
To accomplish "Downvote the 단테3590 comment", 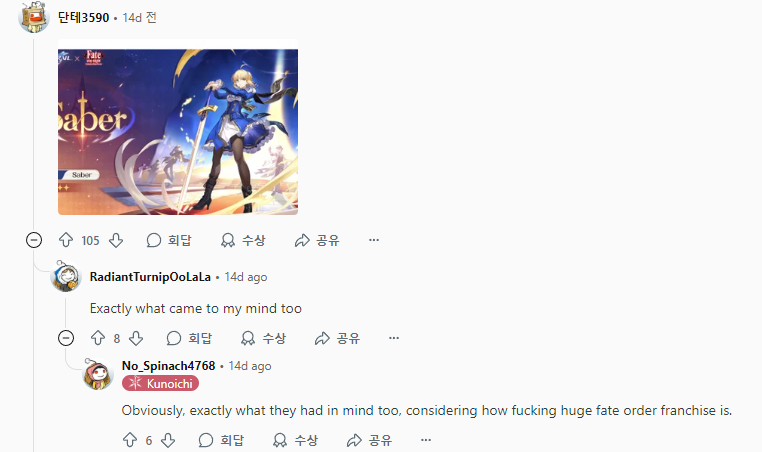I will tap(116, 240).
